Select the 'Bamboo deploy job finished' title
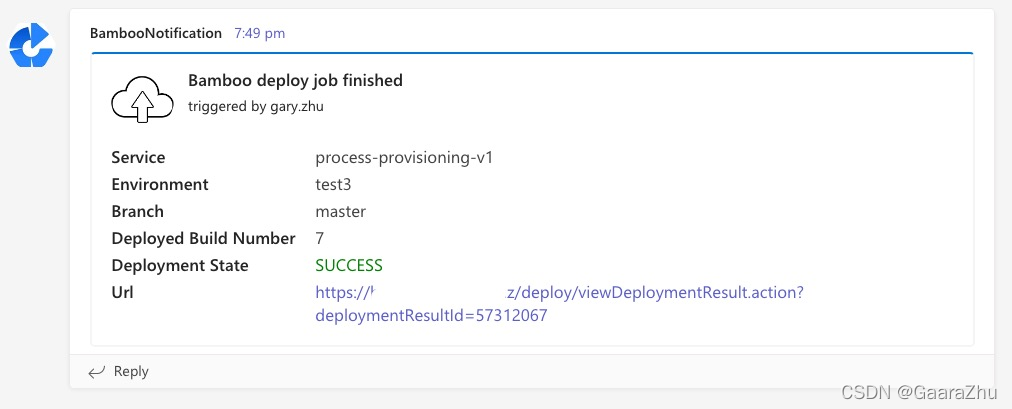1012x409 pixels. point(296,81)
